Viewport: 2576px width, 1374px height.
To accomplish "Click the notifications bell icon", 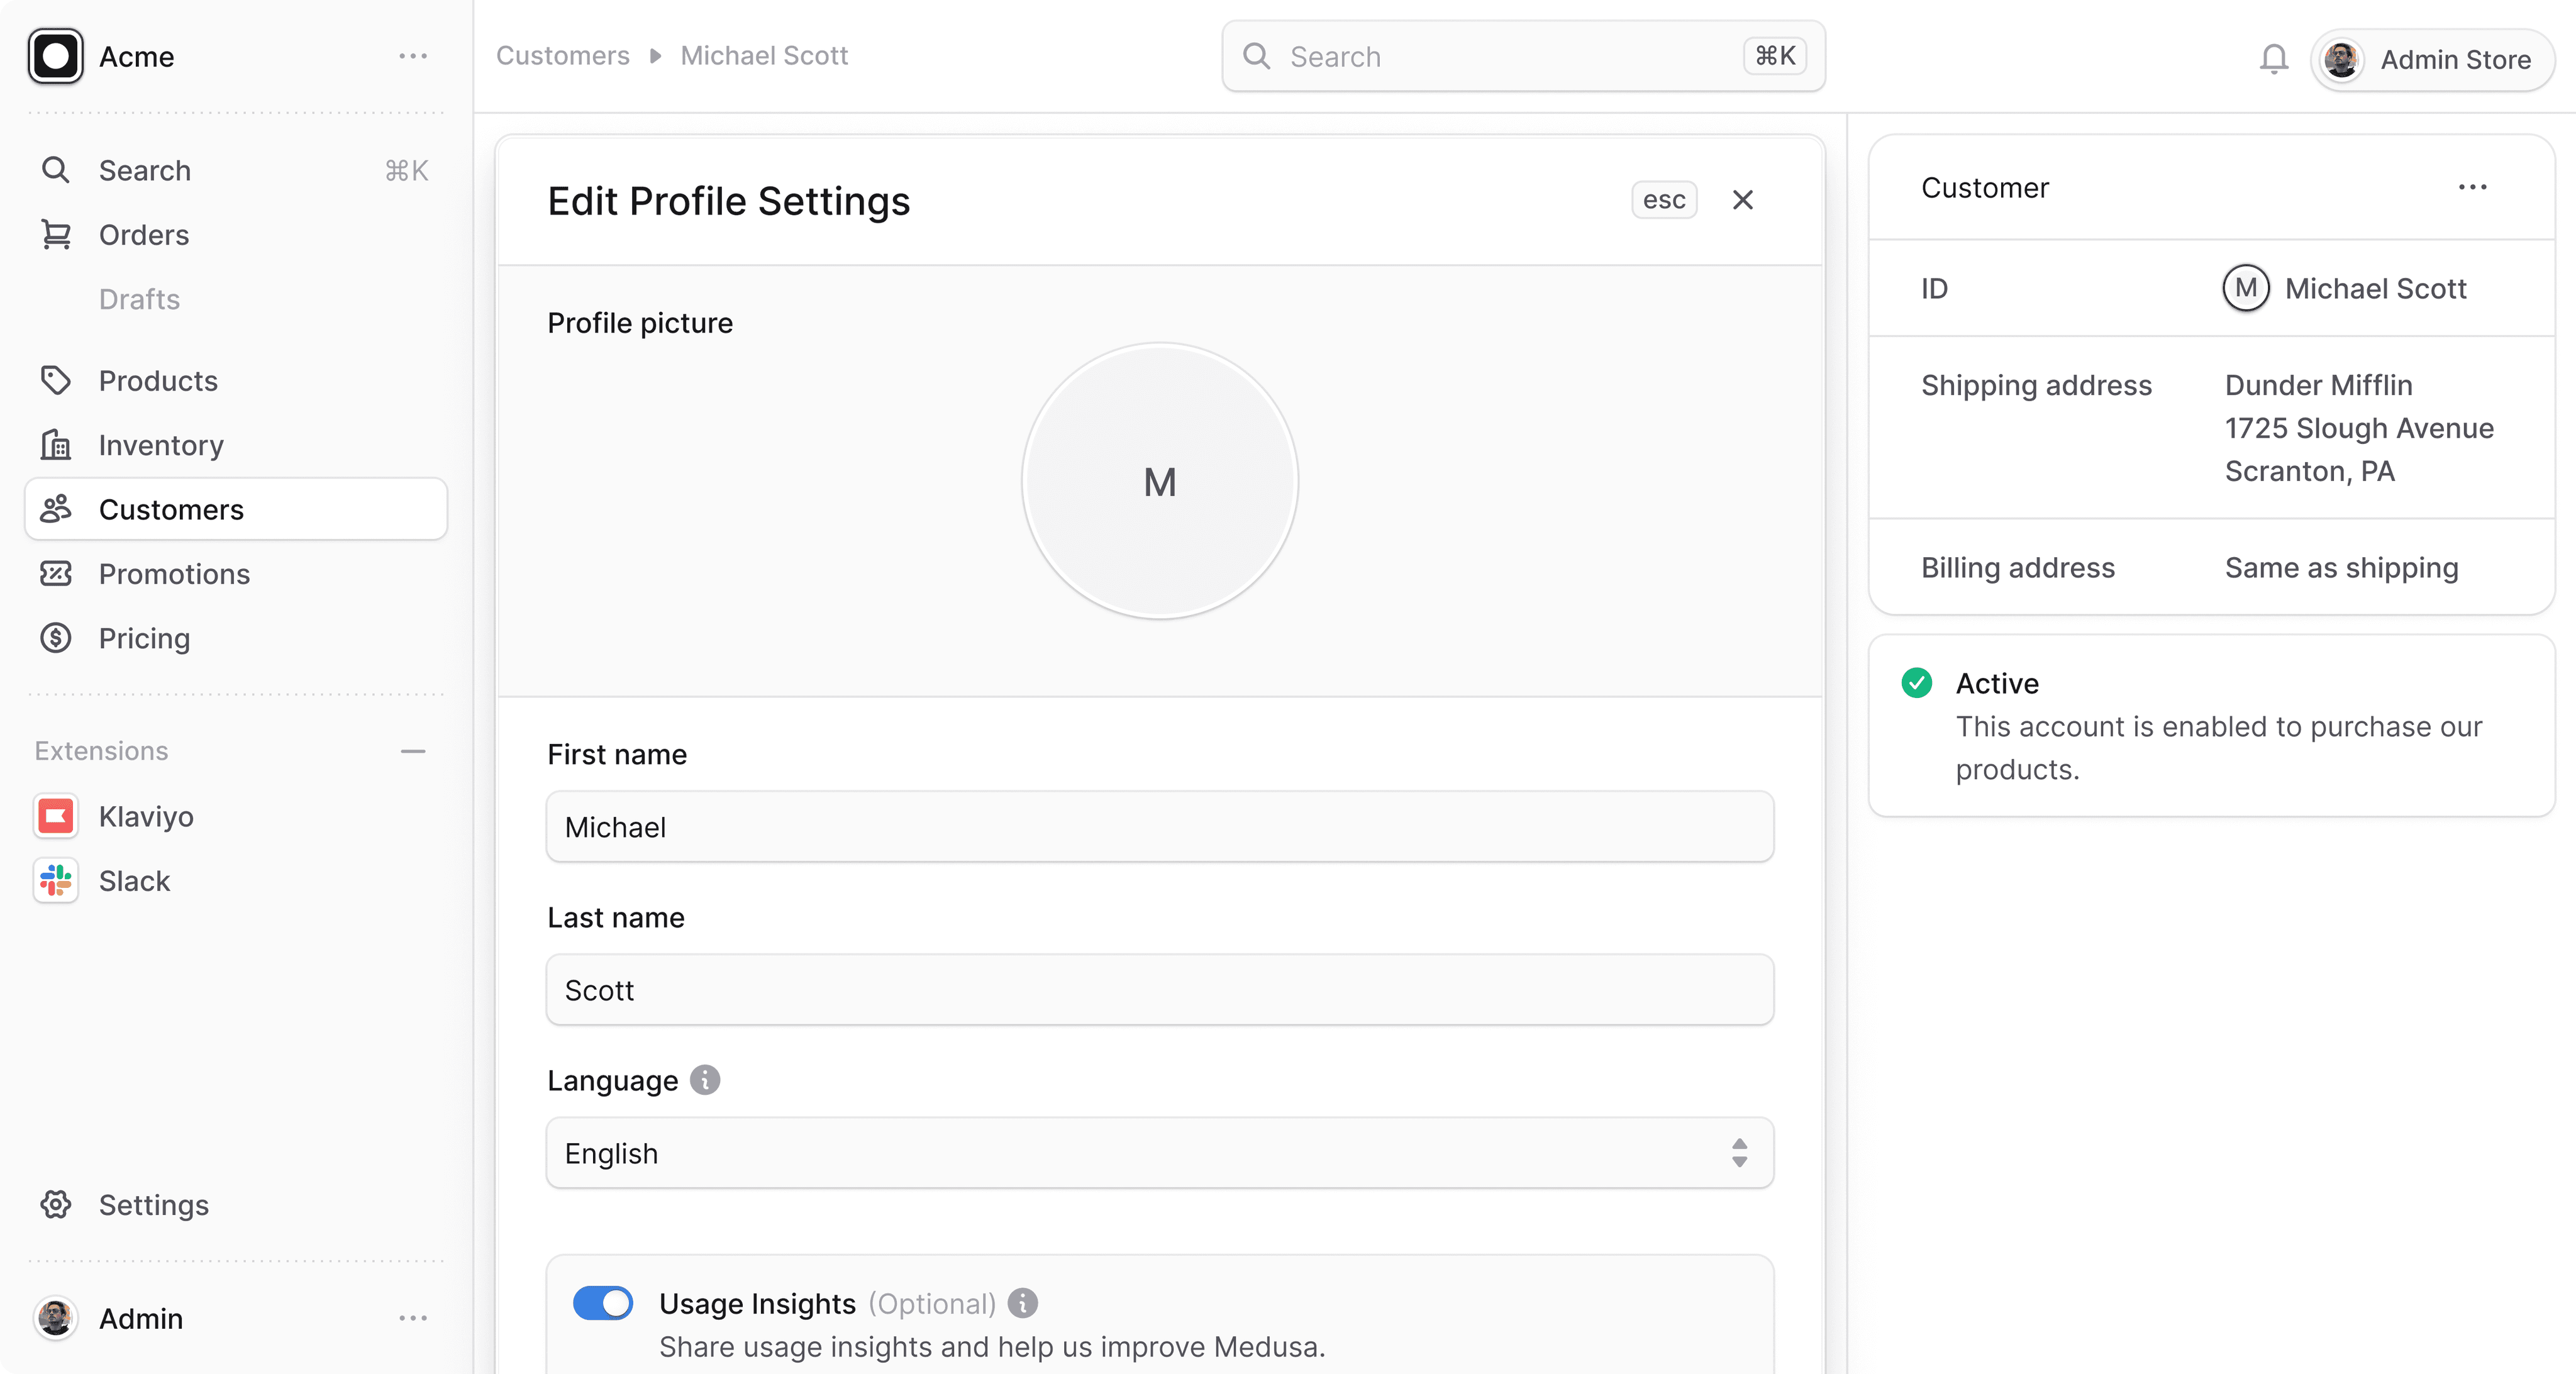I will [2273, 59].
